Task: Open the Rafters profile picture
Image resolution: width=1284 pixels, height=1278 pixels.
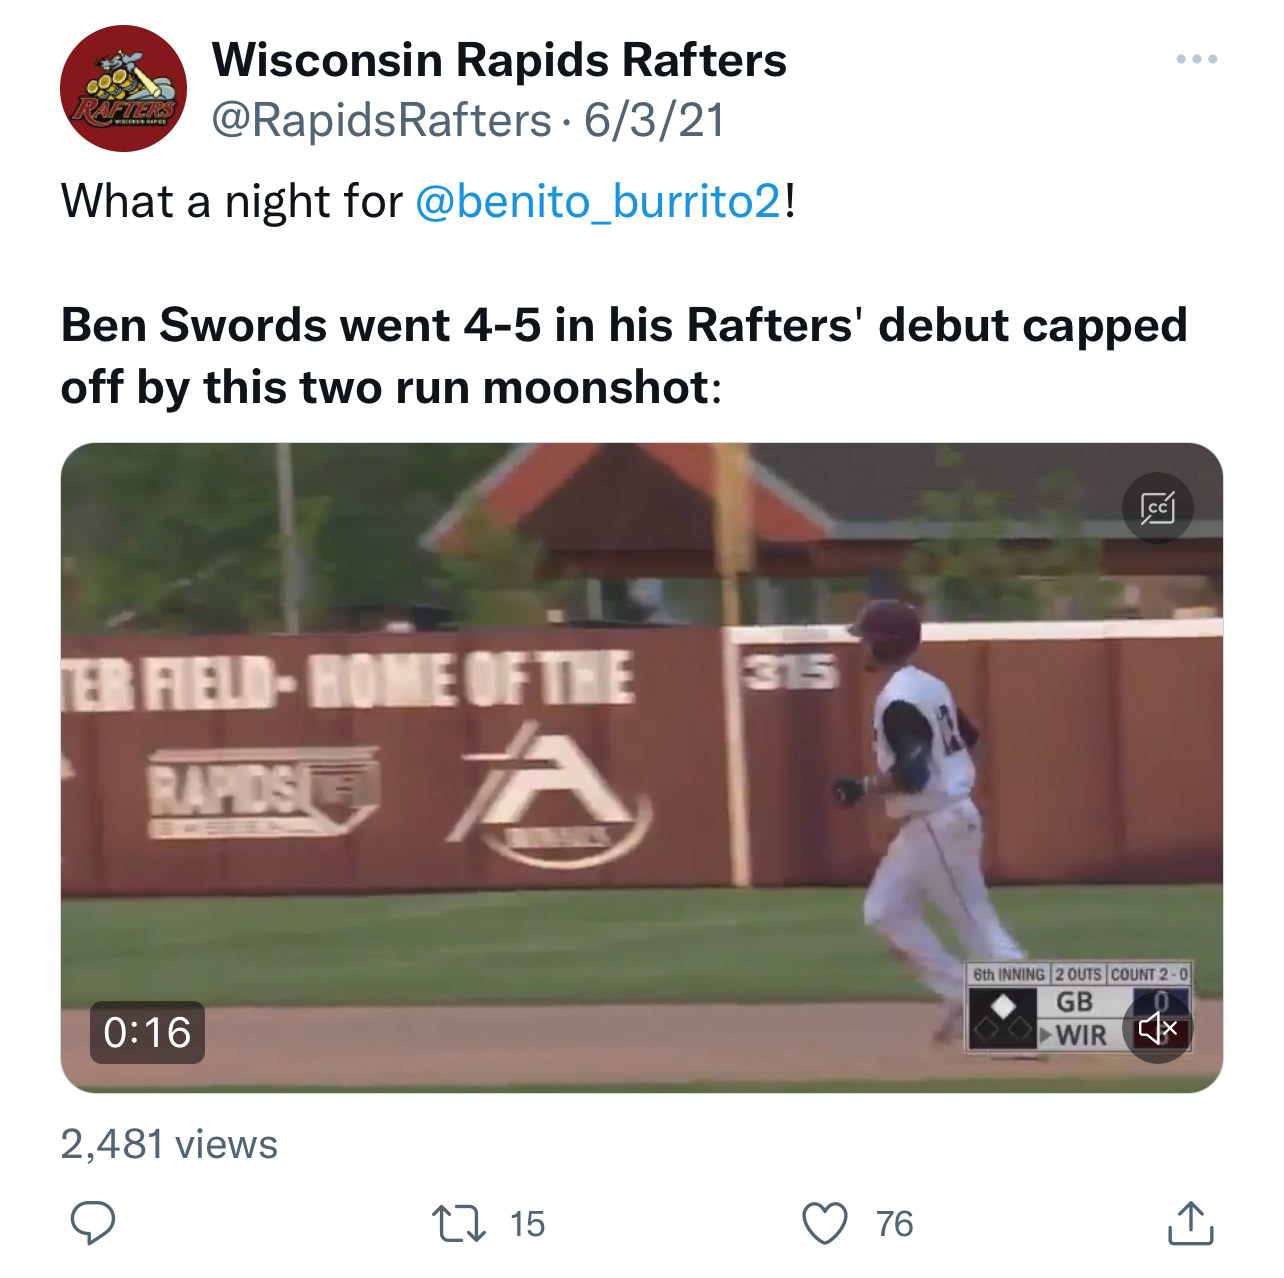Action: [x=123, y=89]
